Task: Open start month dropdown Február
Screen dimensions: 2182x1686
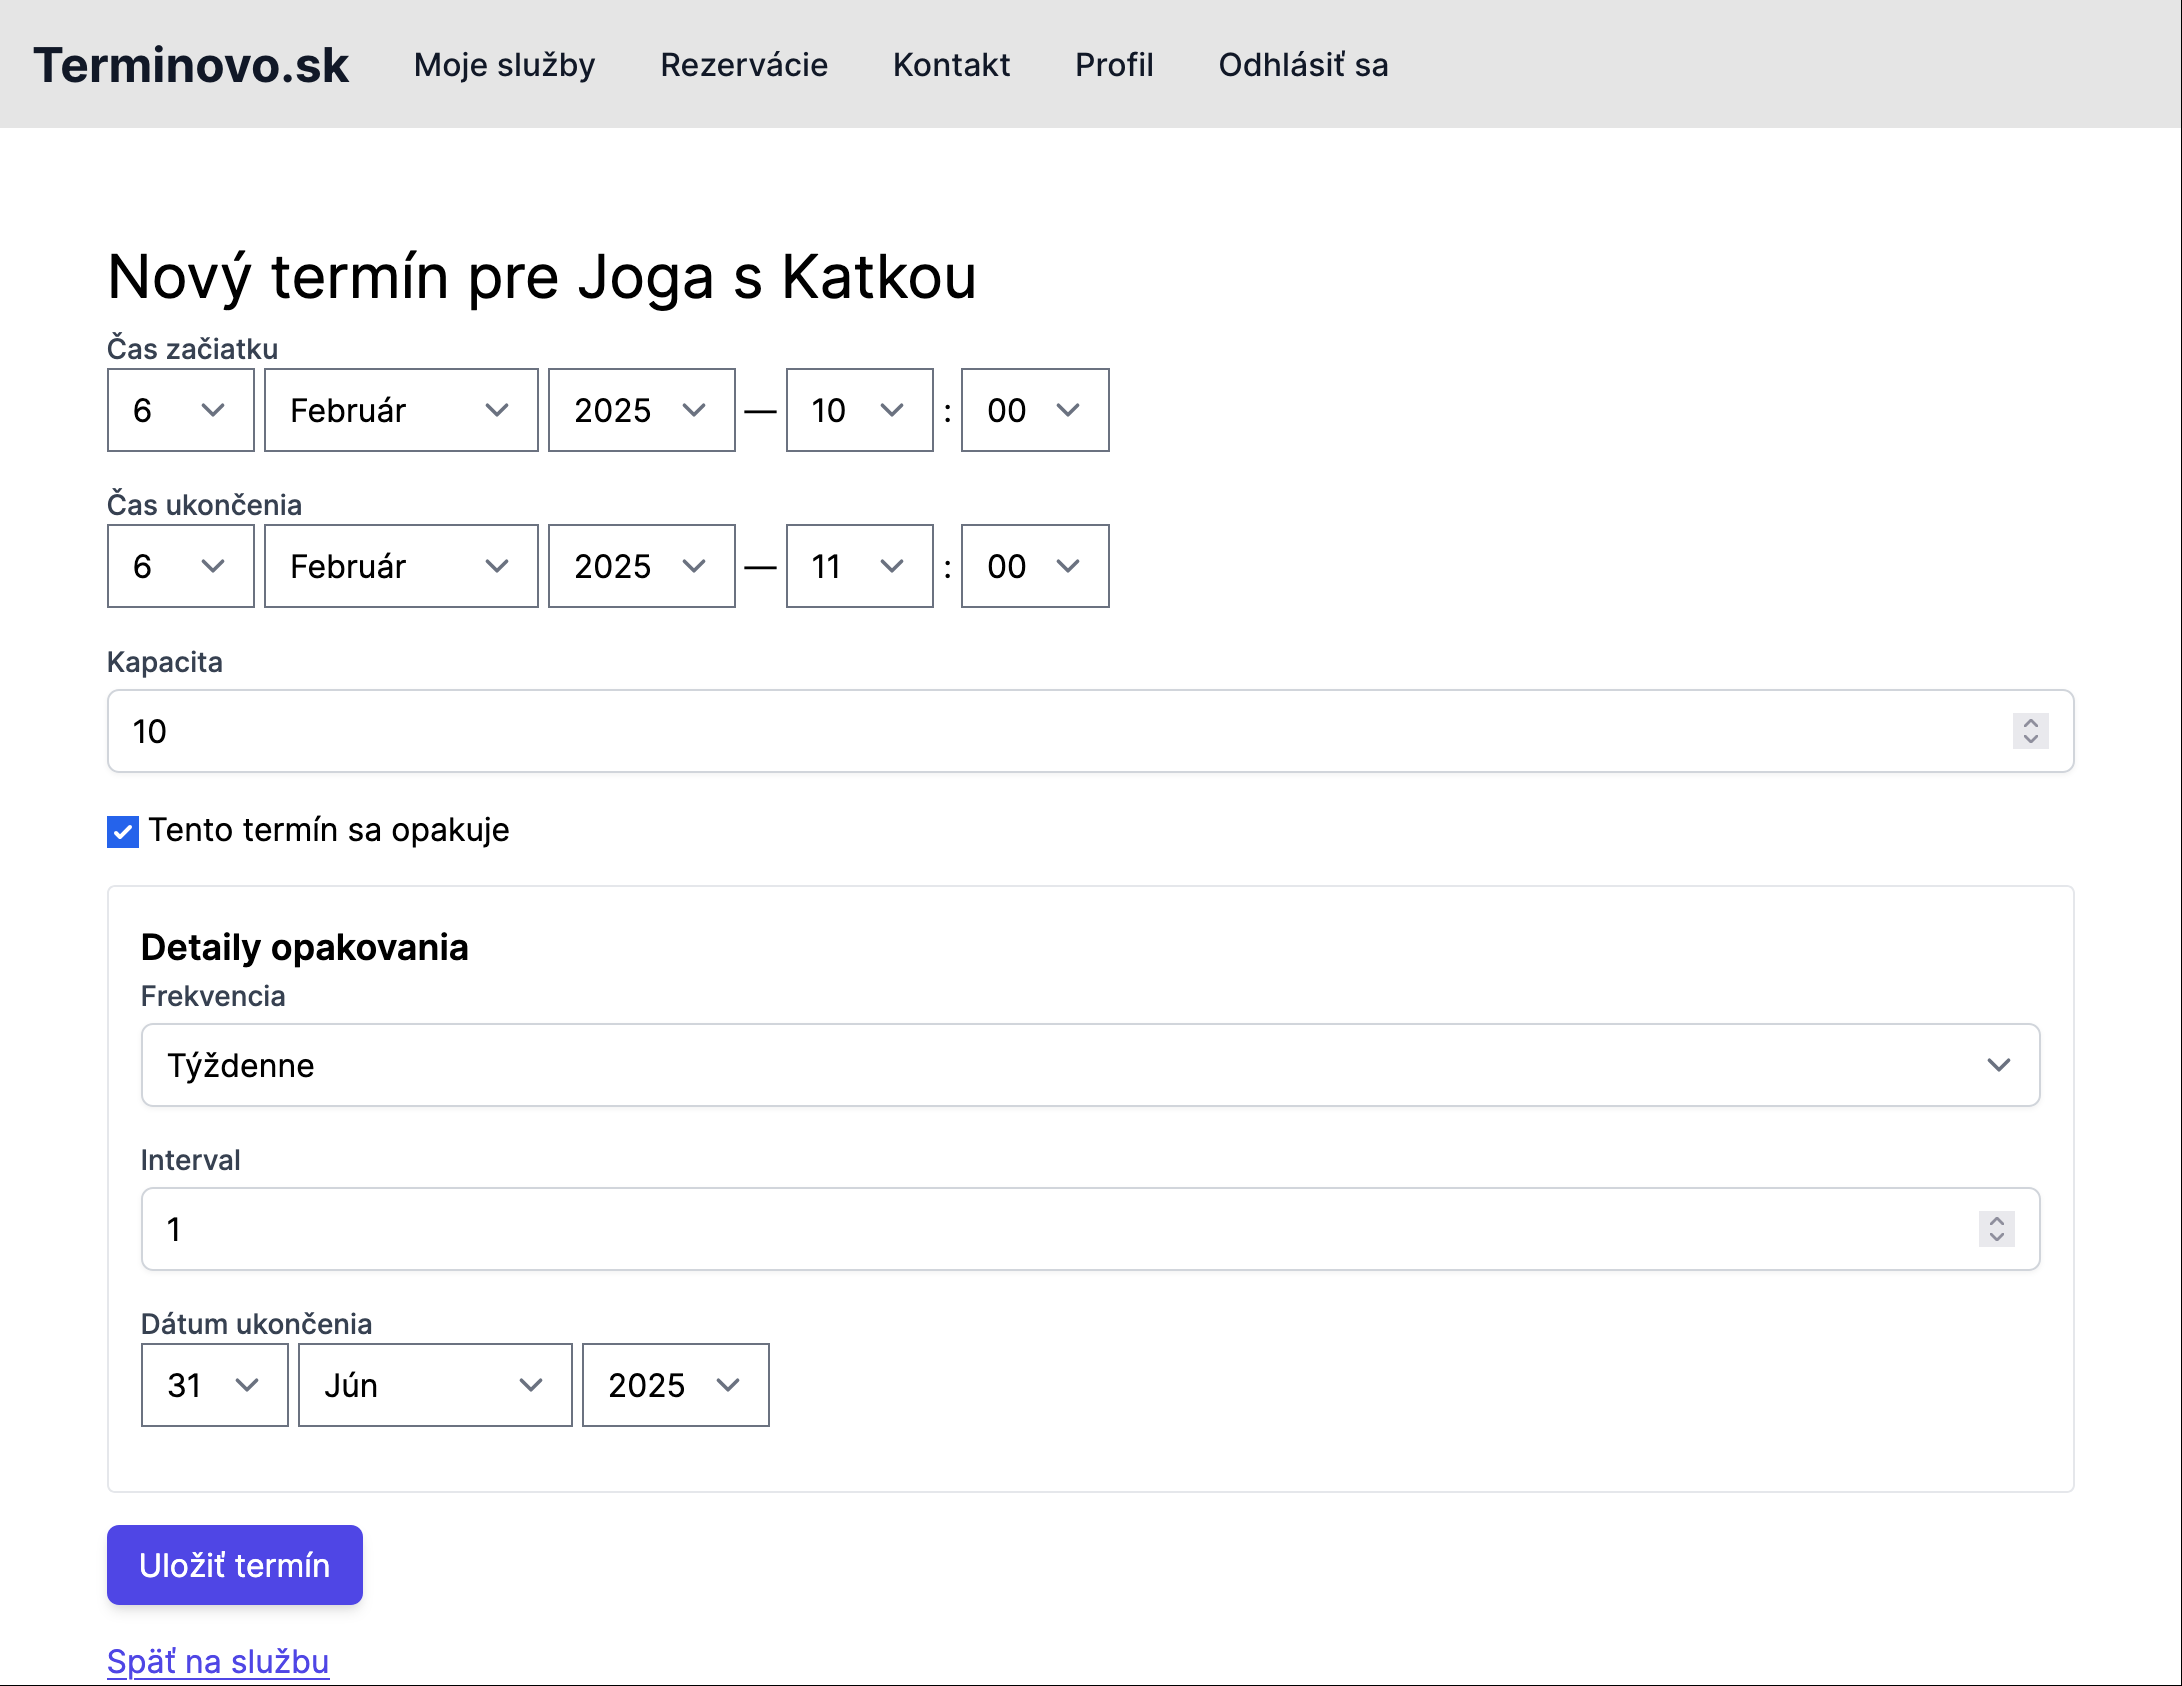Action: tap(400, 410)
